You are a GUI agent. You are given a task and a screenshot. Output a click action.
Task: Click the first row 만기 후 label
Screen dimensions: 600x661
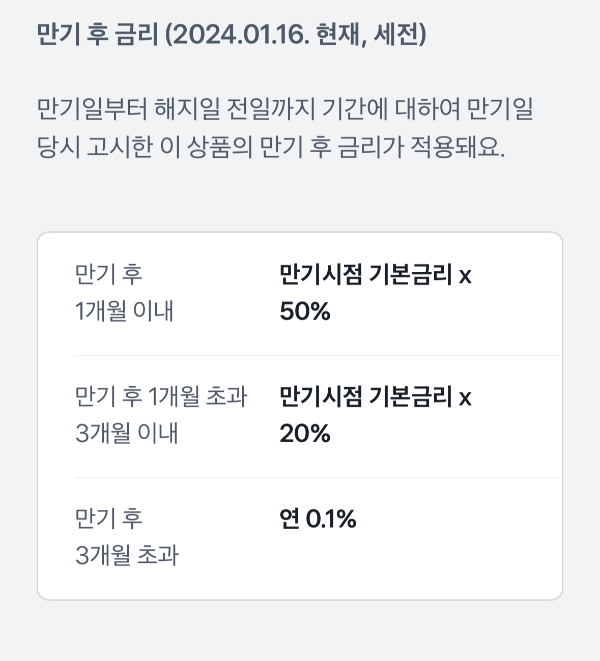tap(108, 274)
